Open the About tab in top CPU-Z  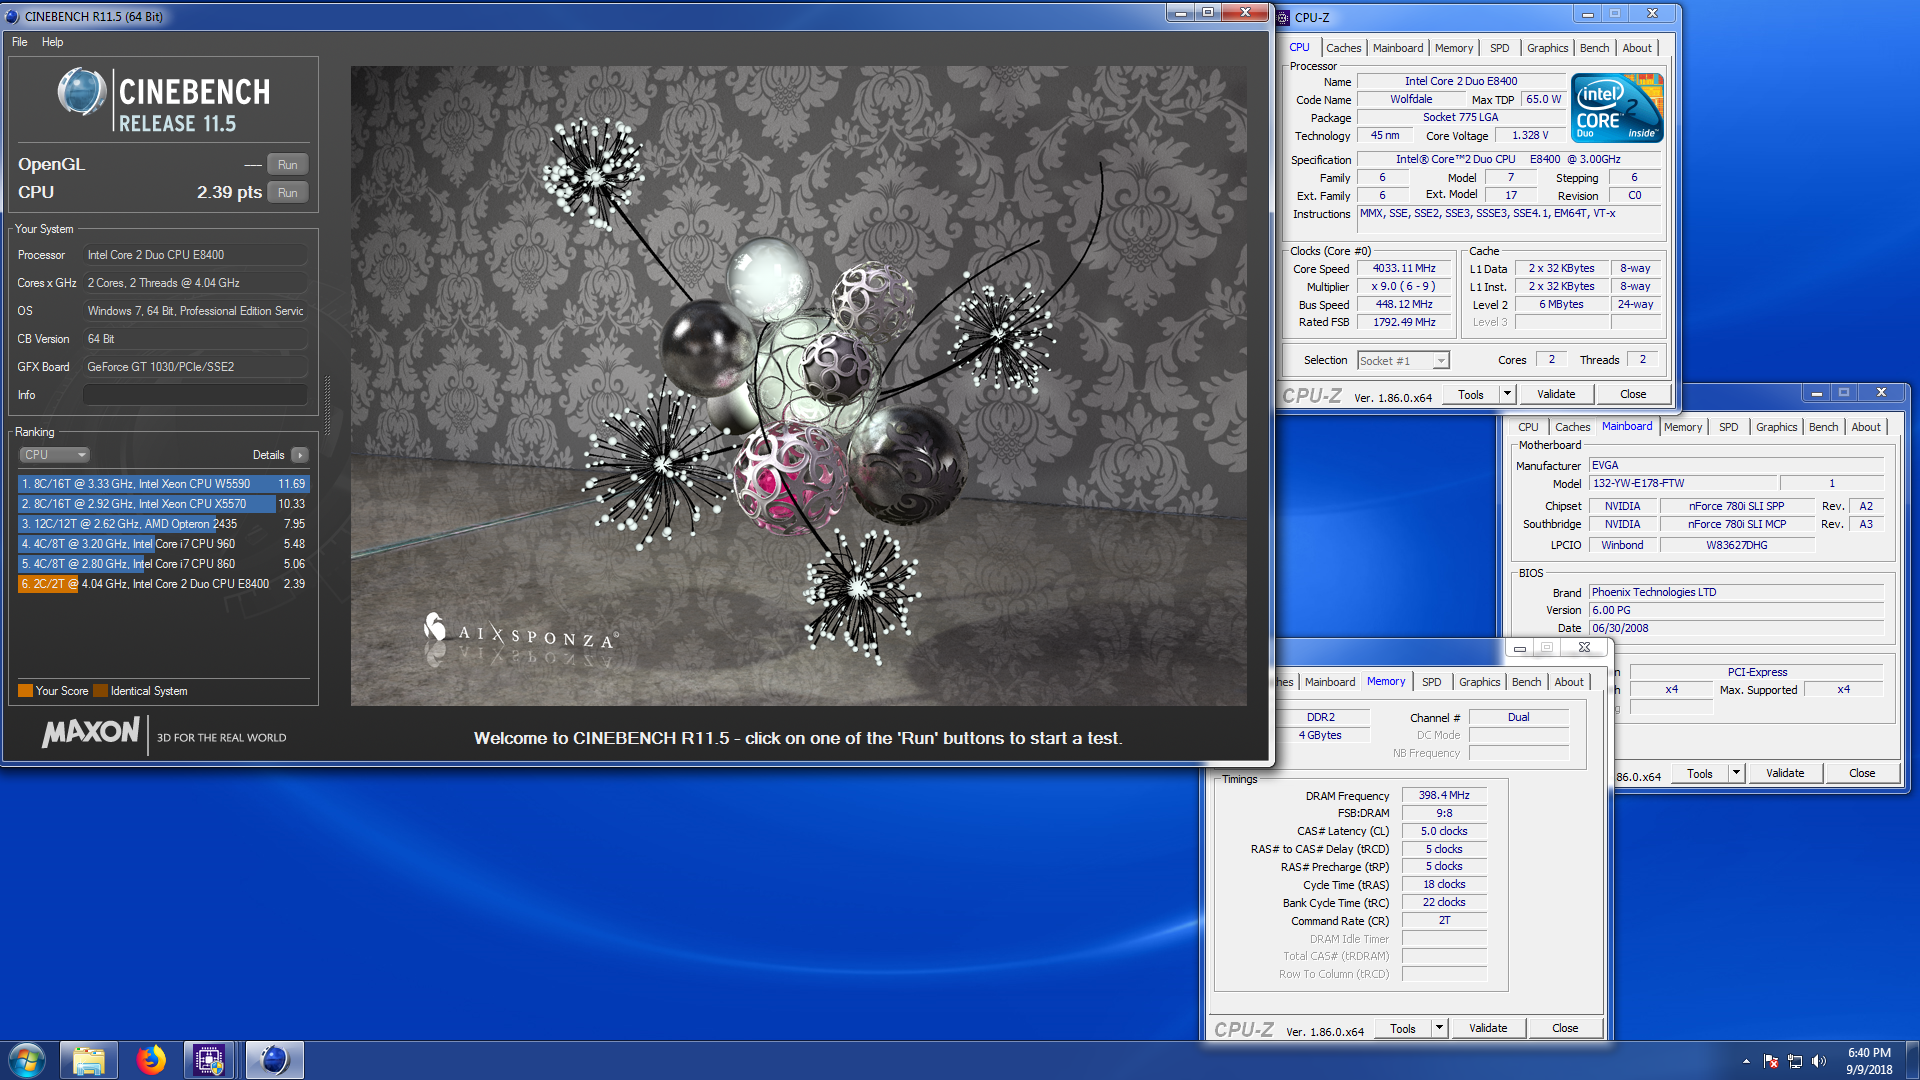pyautogui.click(x=1637, y=48)
